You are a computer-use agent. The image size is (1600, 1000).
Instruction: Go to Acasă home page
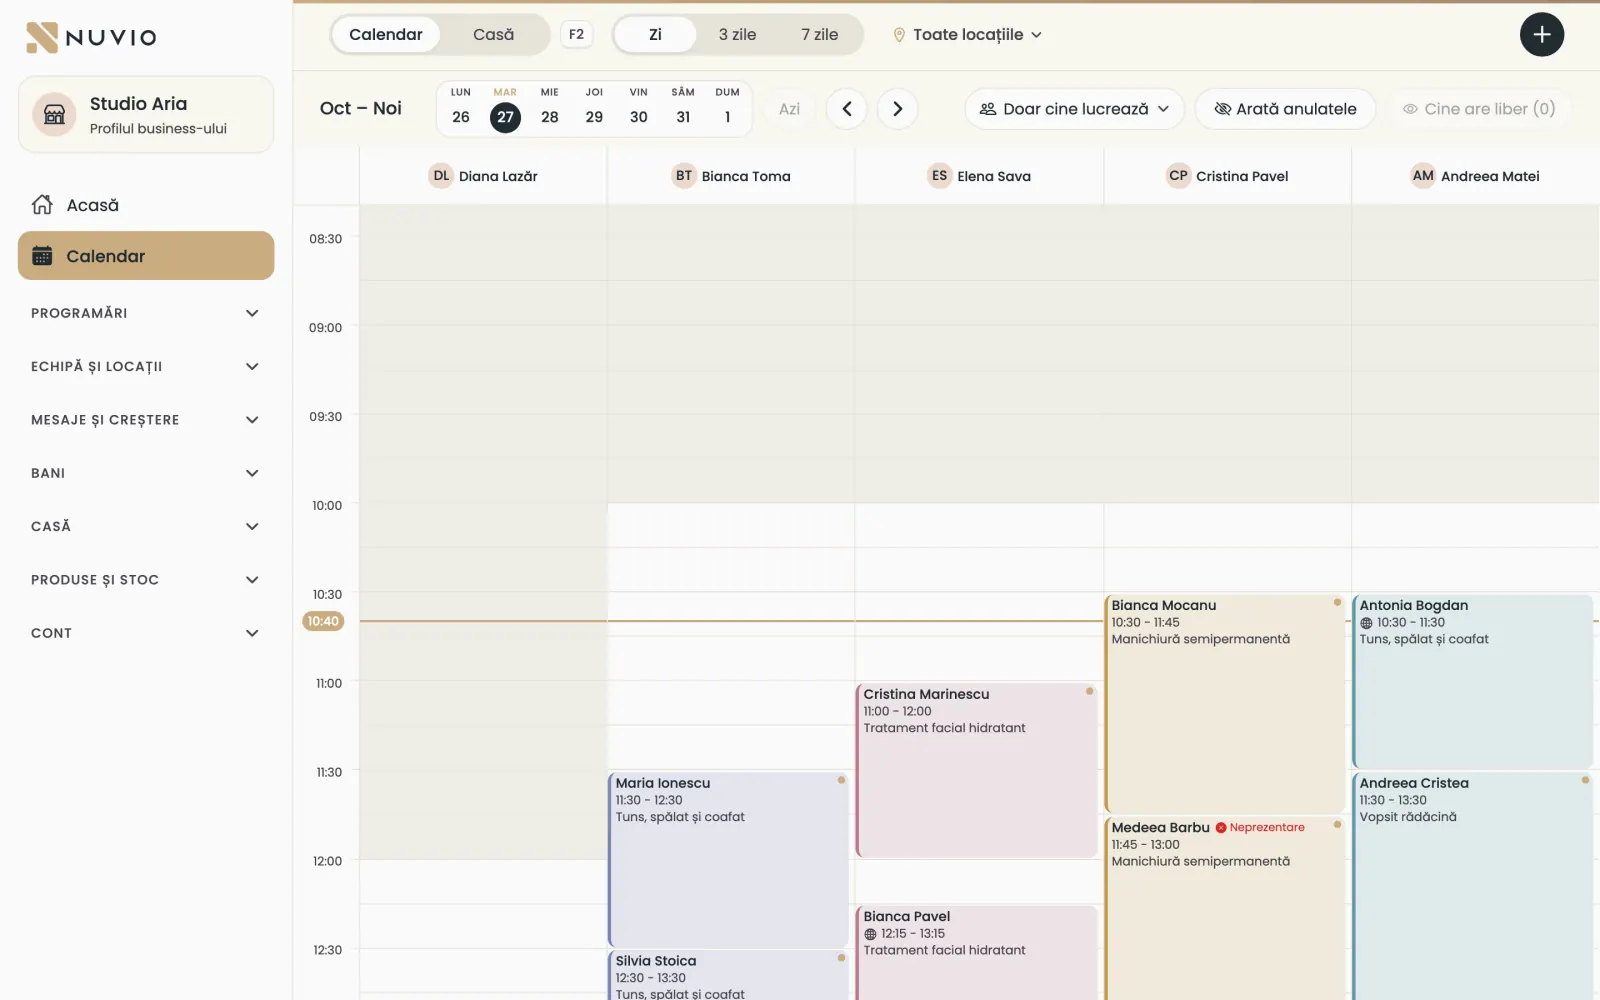(x=146, y=205)
